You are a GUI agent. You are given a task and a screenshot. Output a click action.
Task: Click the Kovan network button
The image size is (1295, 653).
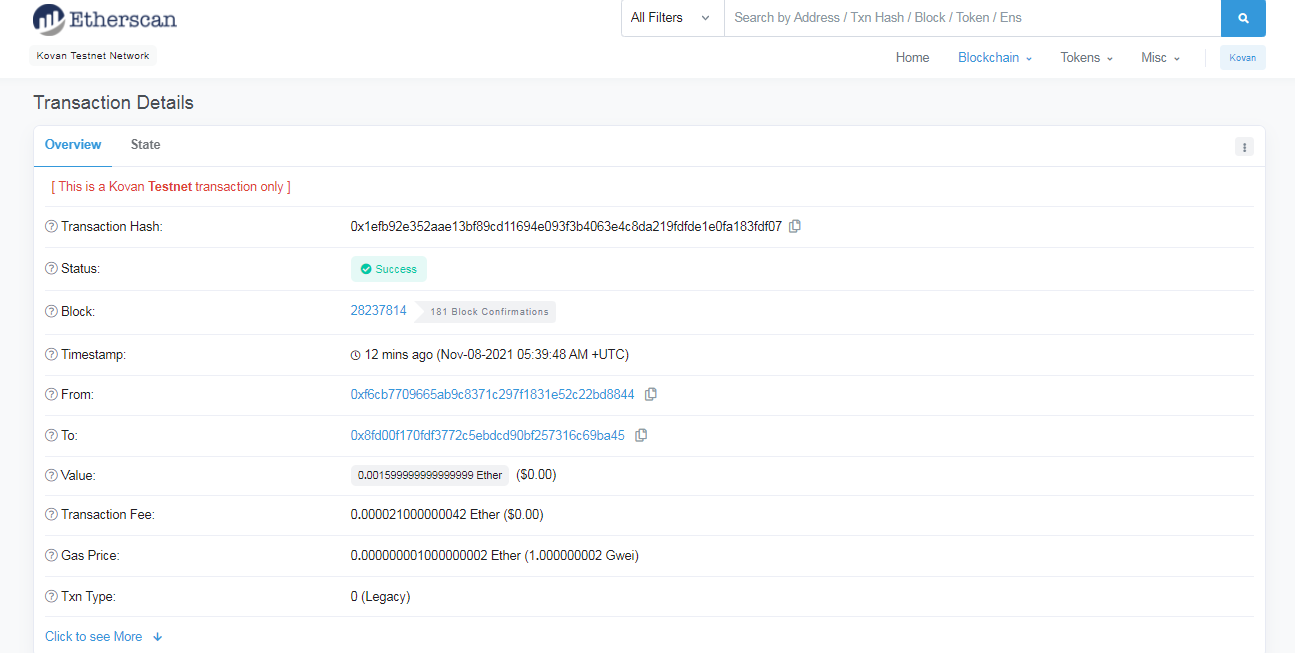tap(1243, 58)
